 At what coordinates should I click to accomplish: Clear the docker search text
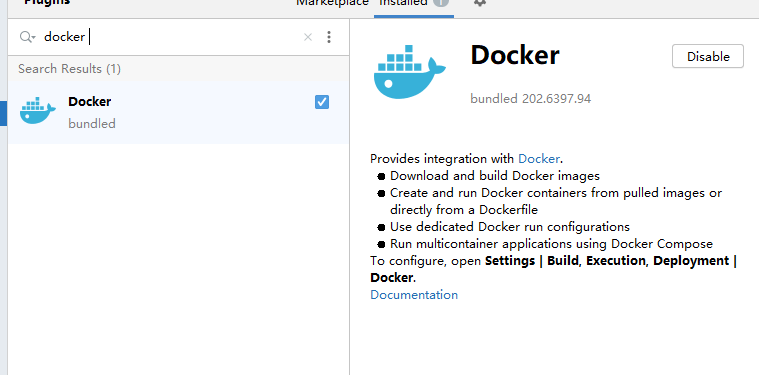308,37
